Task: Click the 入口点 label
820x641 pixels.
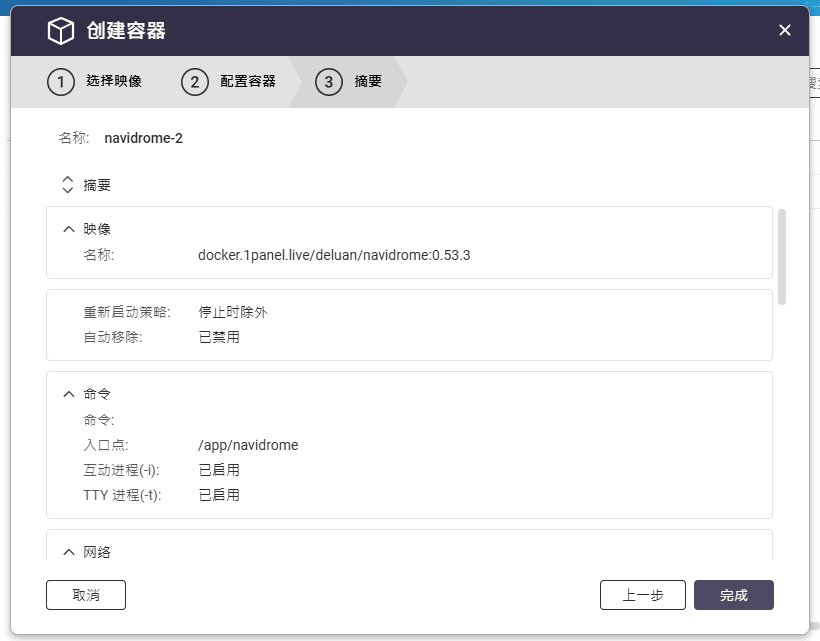Action: tap(106, 445)
